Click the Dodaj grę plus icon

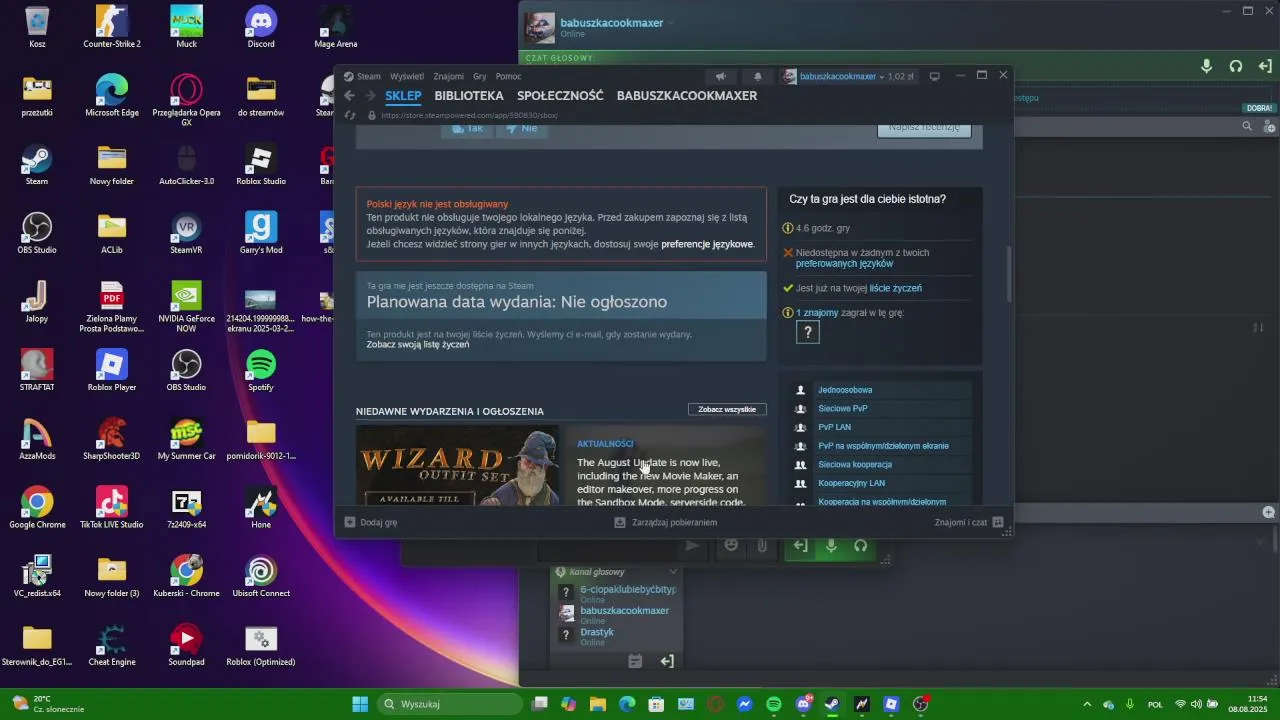tap(350, 522)
